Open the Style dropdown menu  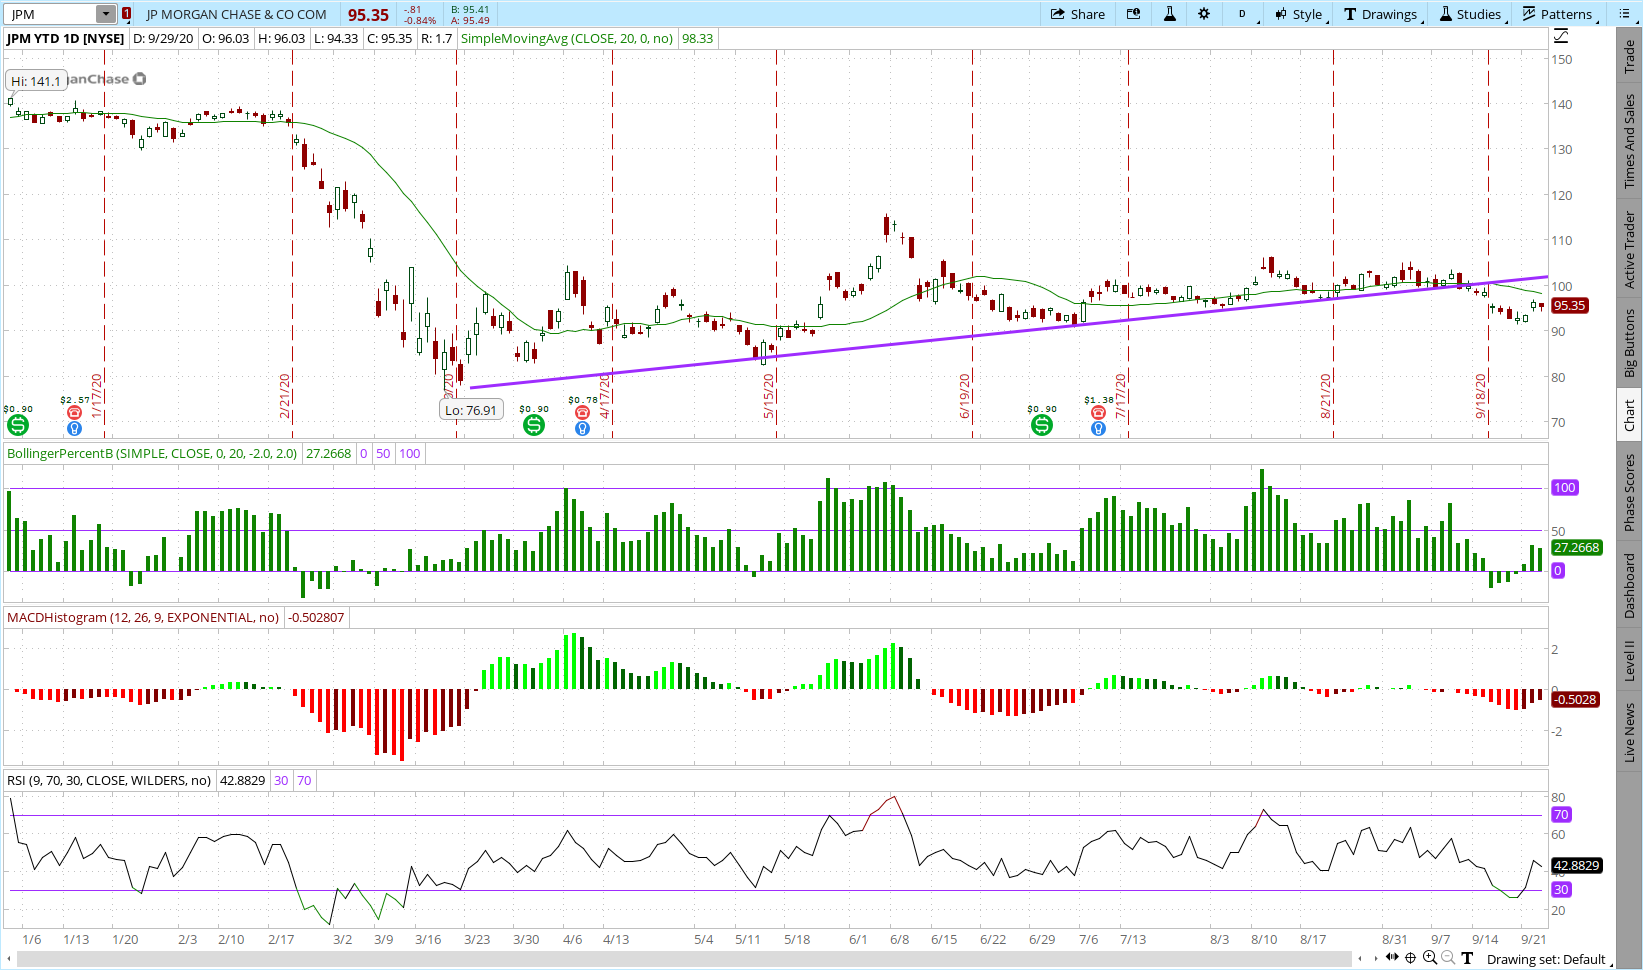coord(1299,14)
